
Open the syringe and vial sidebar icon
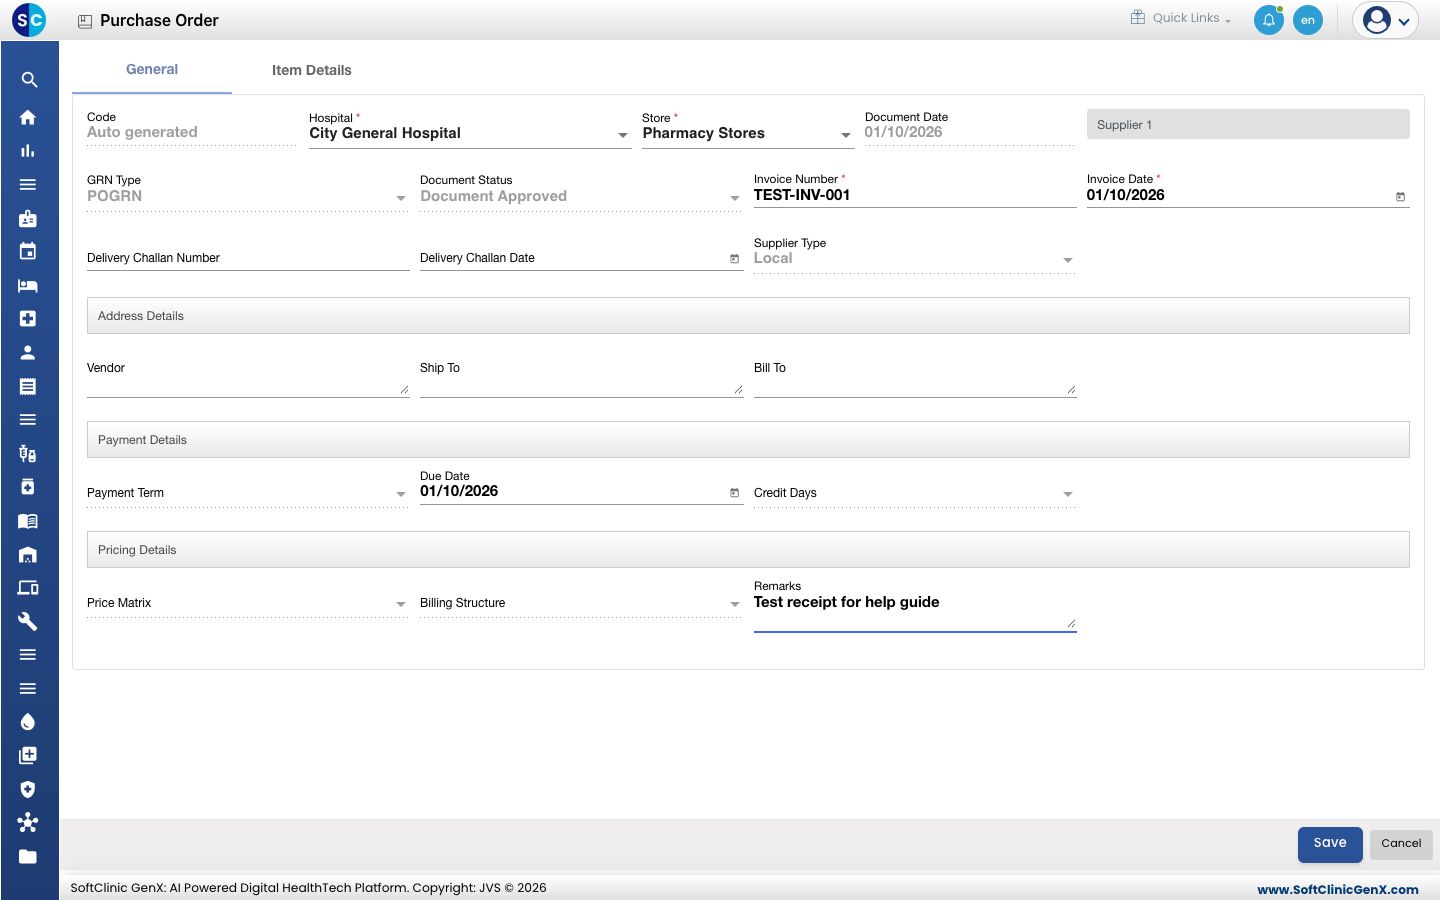[x=28, y=453]
